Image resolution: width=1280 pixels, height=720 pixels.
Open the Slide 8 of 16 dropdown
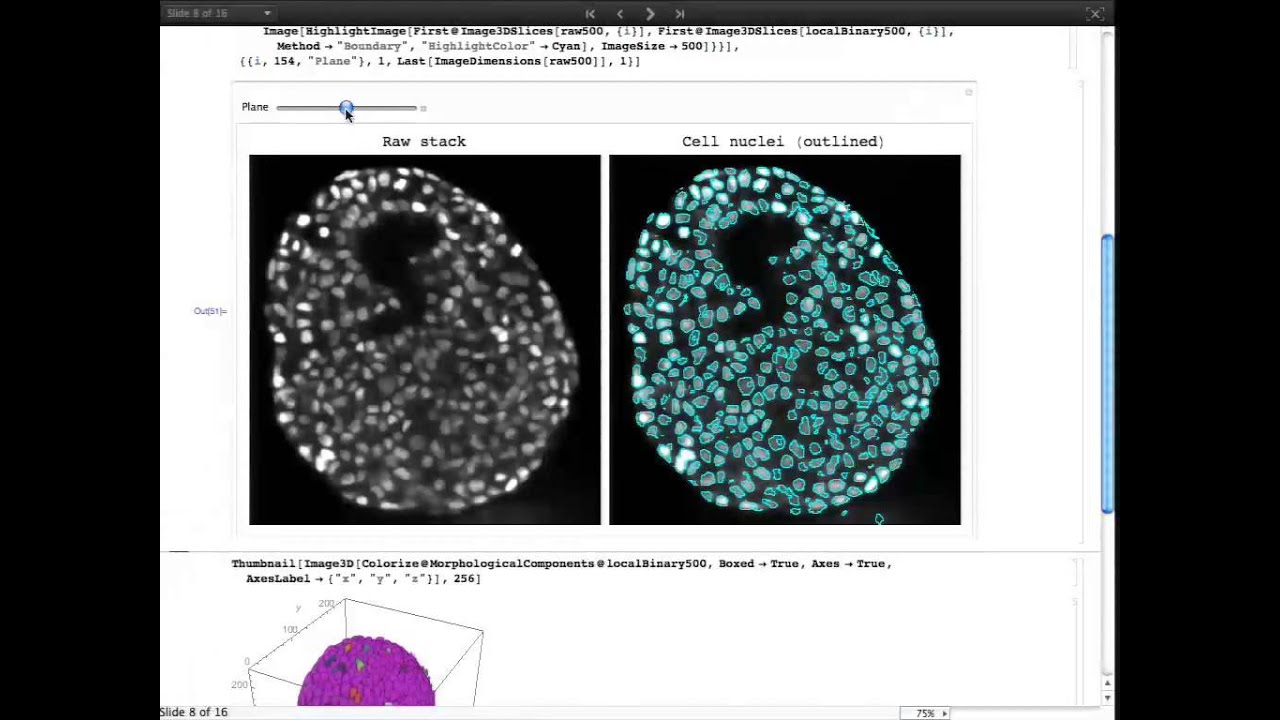[218, 13]
